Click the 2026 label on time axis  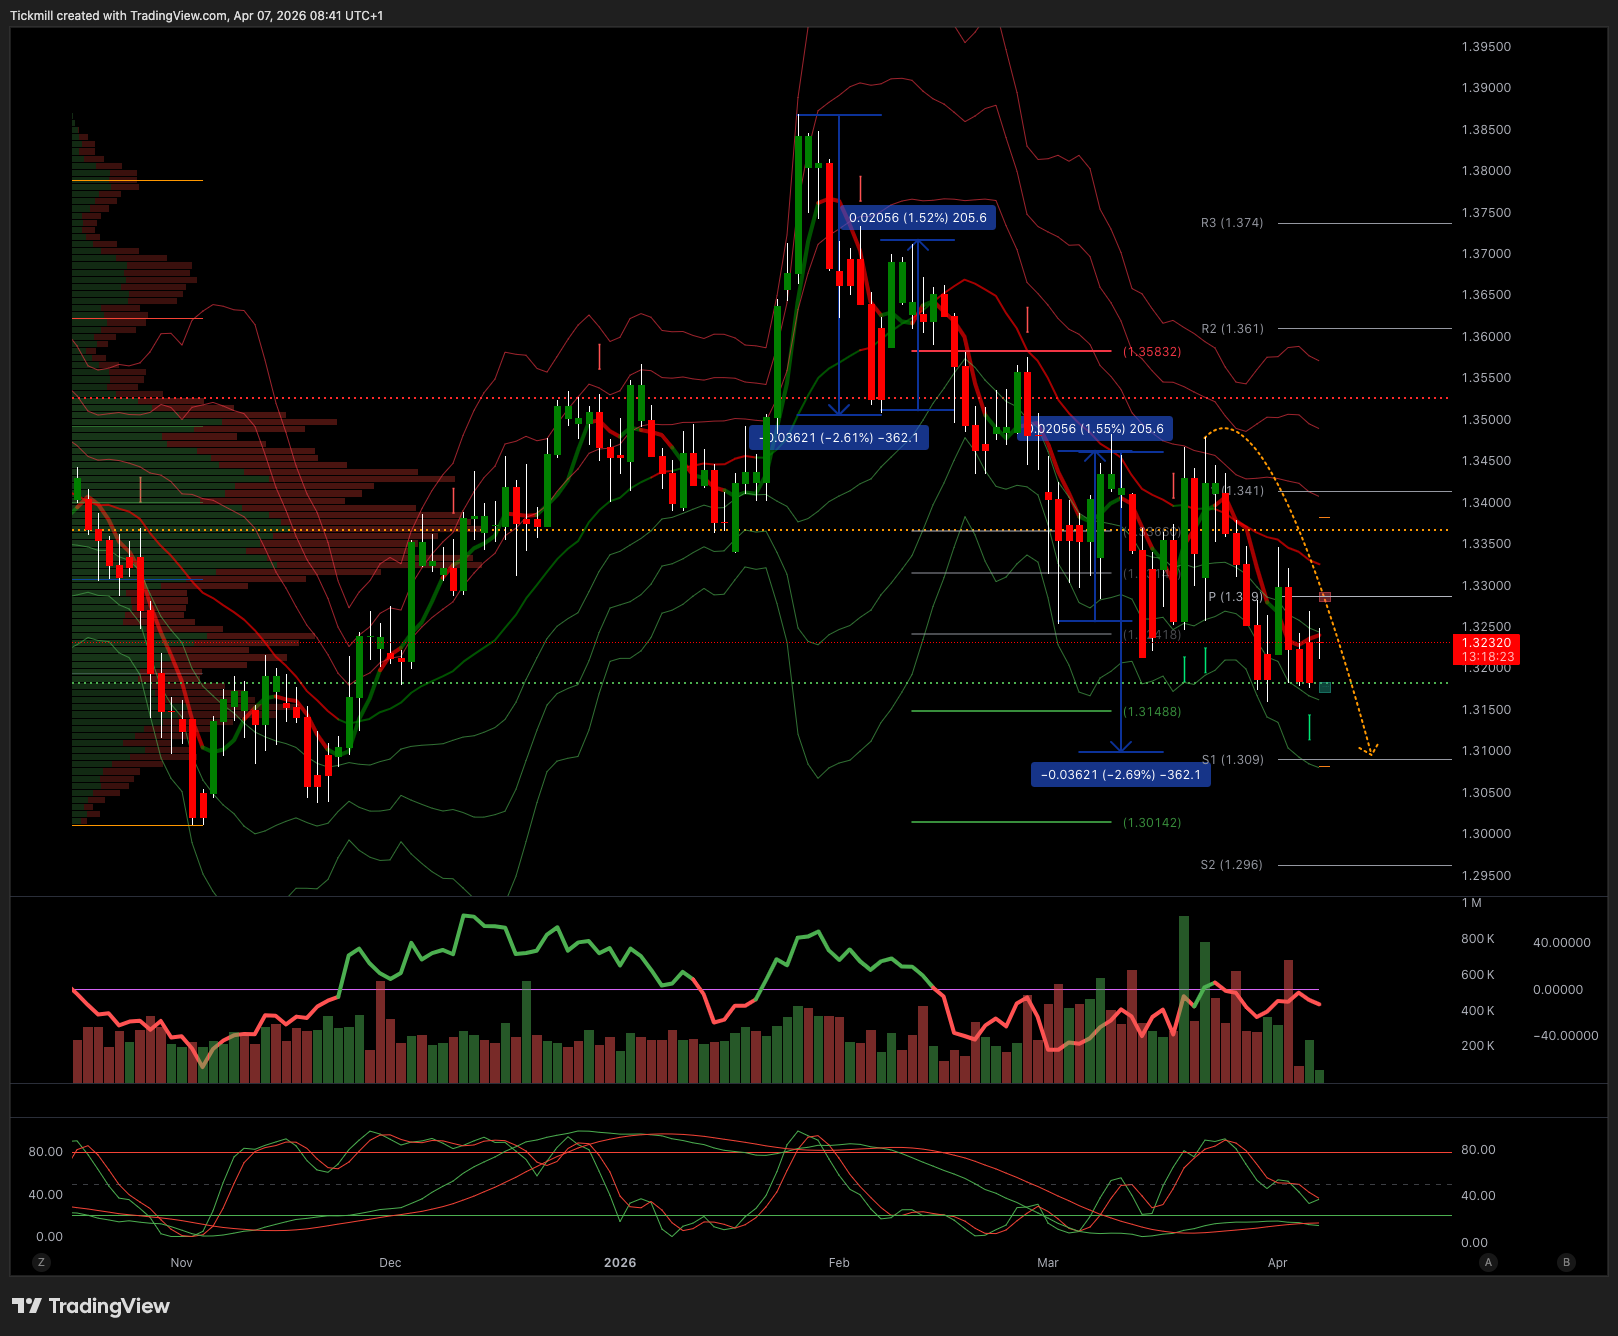coord(620,1263)
